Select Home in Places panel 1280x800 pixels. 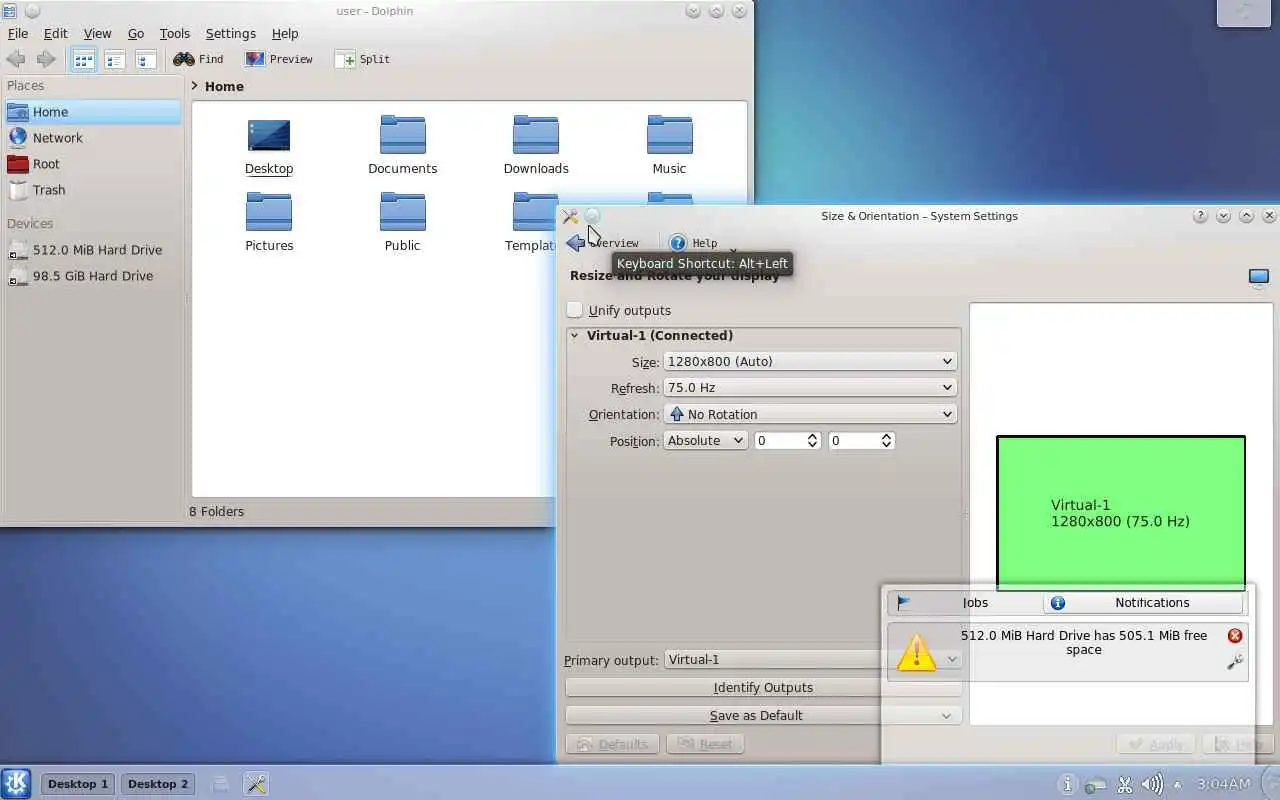(93, 112)
